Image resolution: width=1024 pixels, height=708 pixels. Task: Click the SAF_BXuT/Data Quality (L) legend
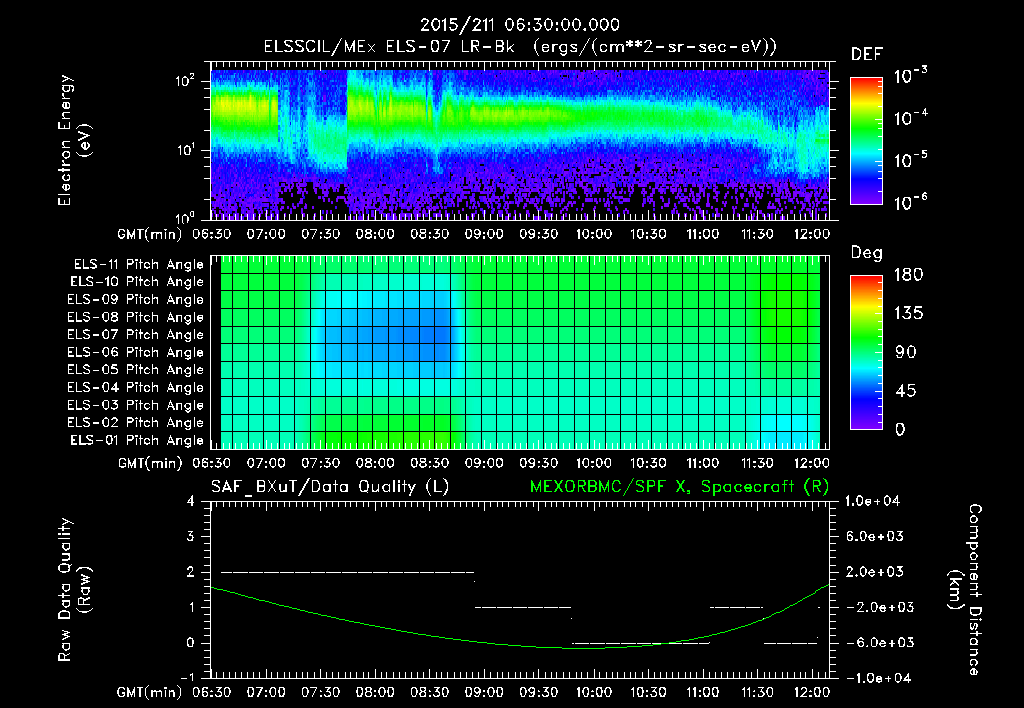330,487
